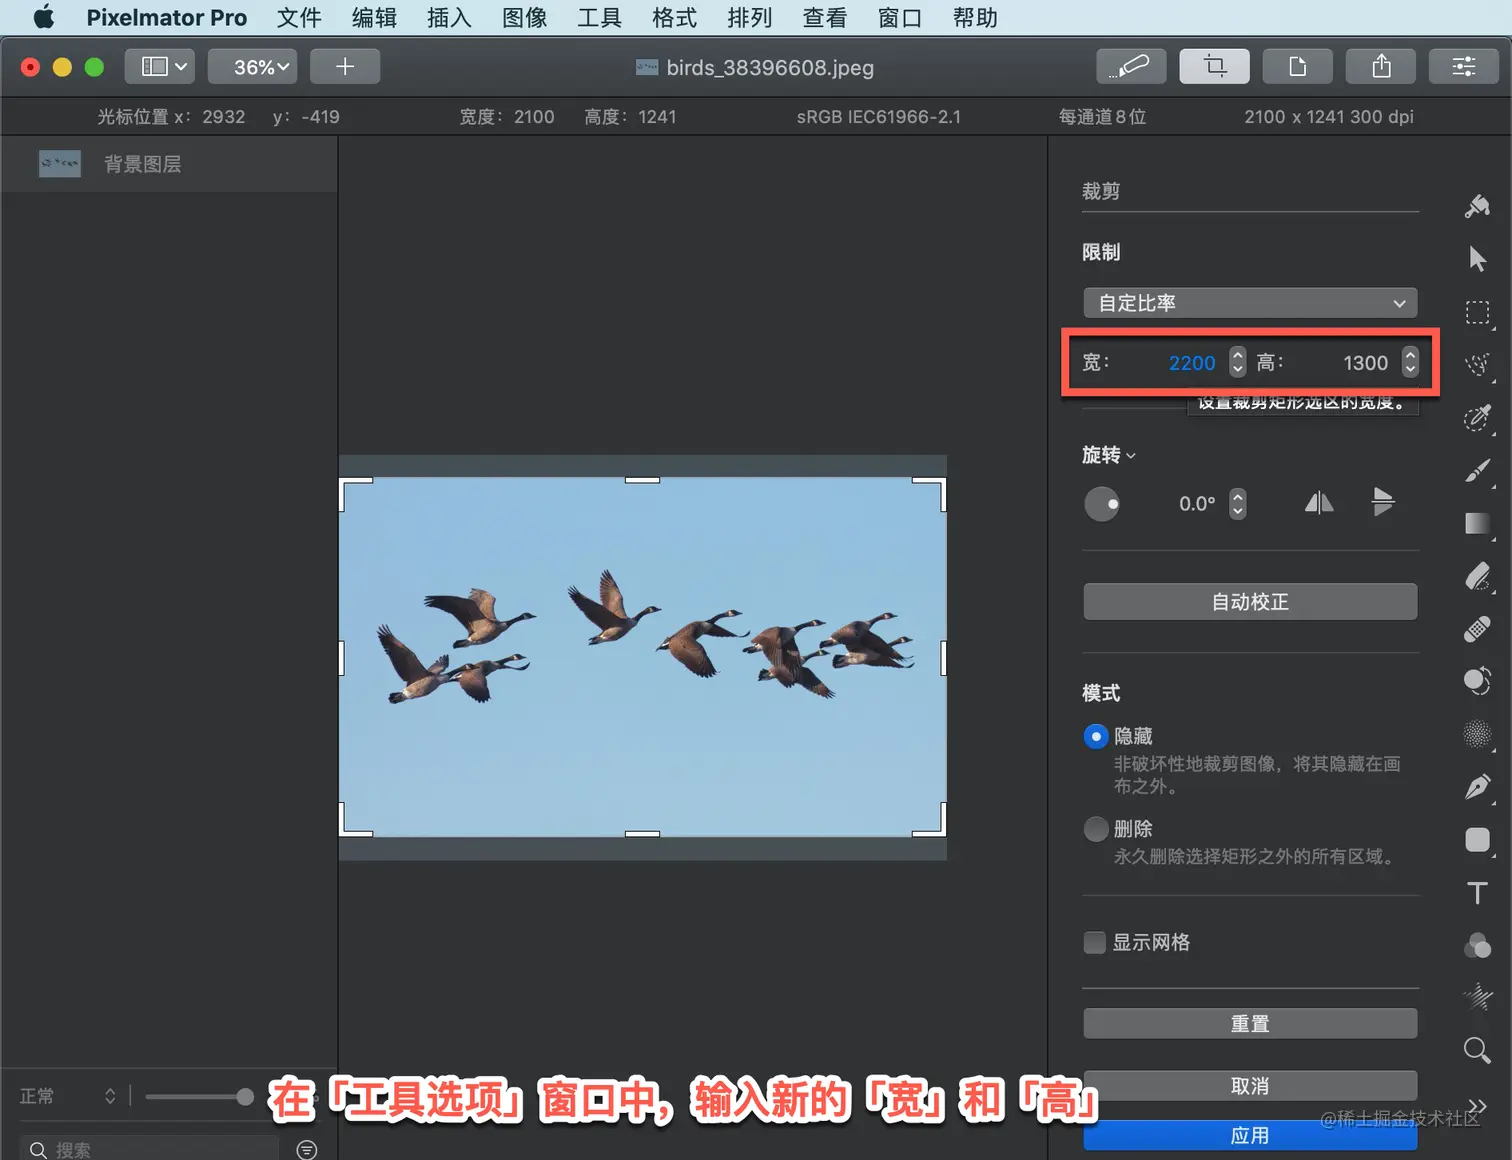Open the 排列 menu

749,18
